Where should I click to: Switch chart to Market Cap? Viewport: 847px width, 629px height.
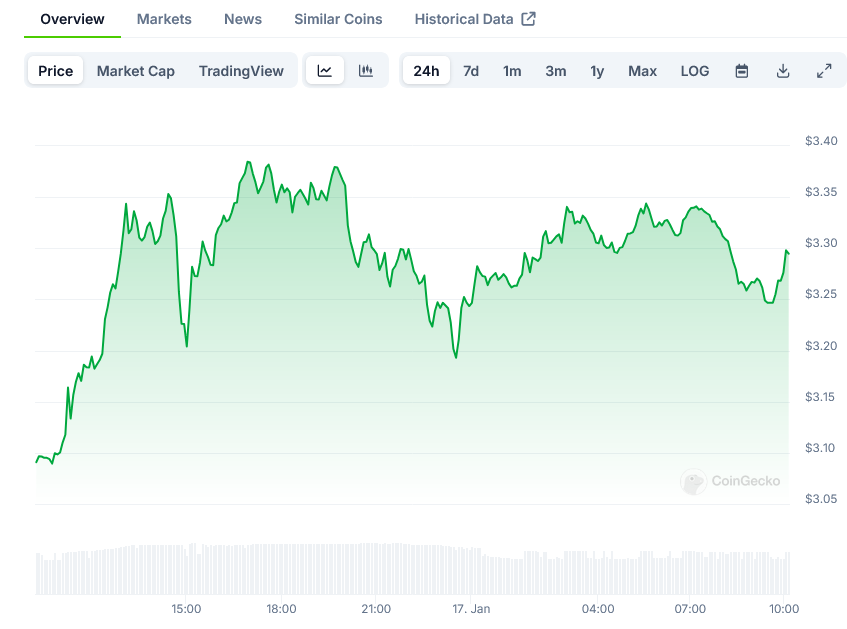[136, 71]
